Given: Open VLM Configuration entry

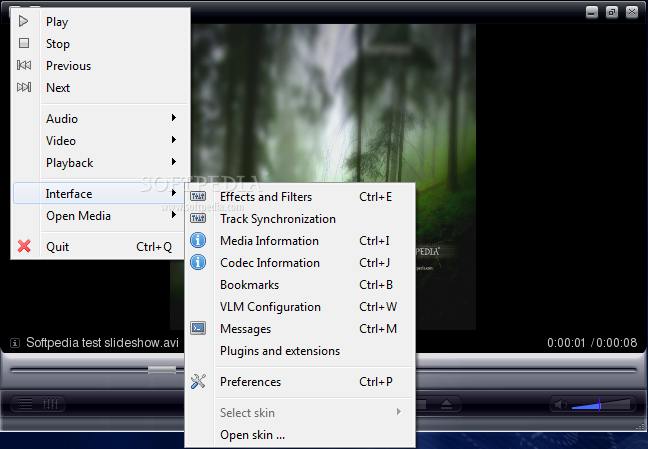Looking at the screenshot, I should click(x=301, y=306).
